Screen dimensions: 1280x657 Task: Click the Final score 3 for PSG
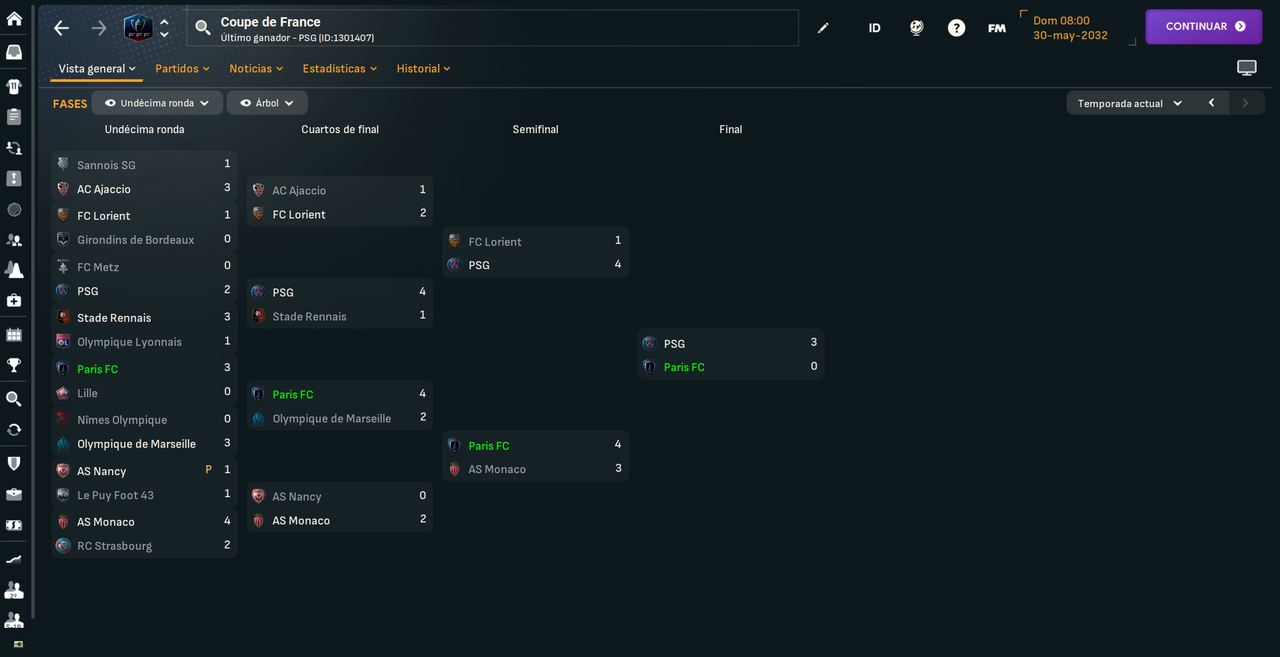[814, 343]
